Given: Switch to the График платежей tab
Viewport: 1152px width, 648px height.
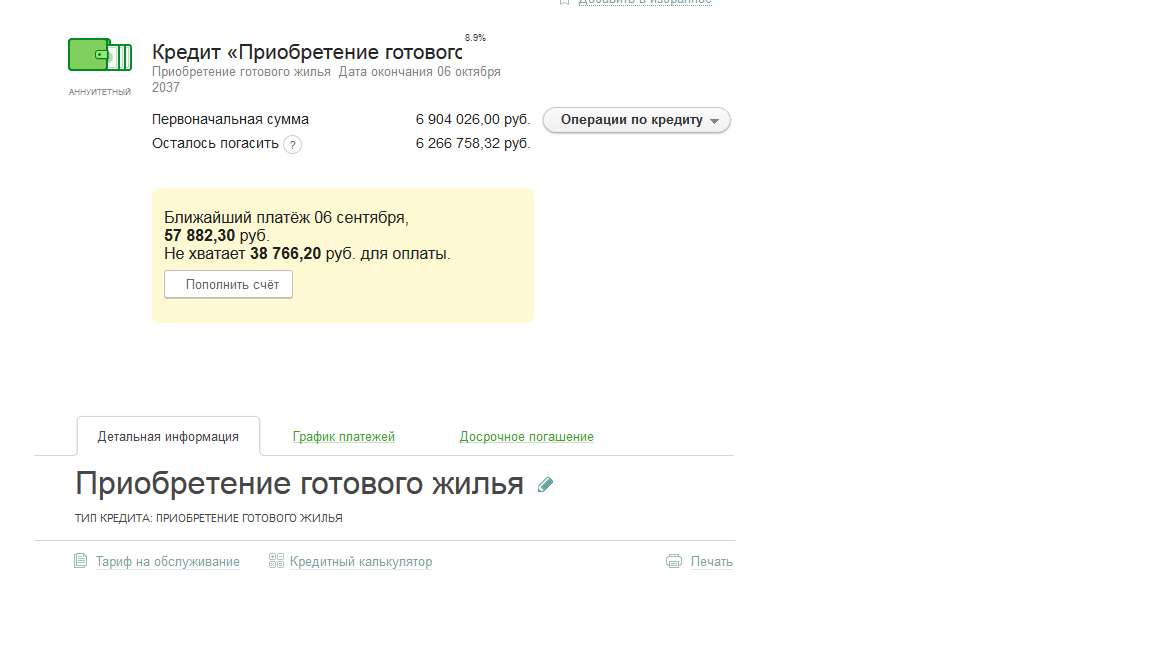Looking at the screenshot, I should coord(344,437).
